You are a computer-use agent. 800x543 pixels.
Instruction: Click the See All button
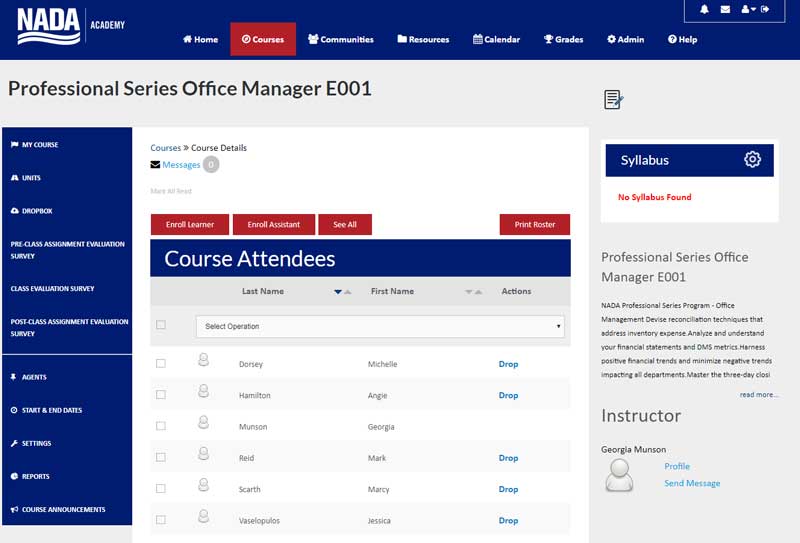click(345, 225)
